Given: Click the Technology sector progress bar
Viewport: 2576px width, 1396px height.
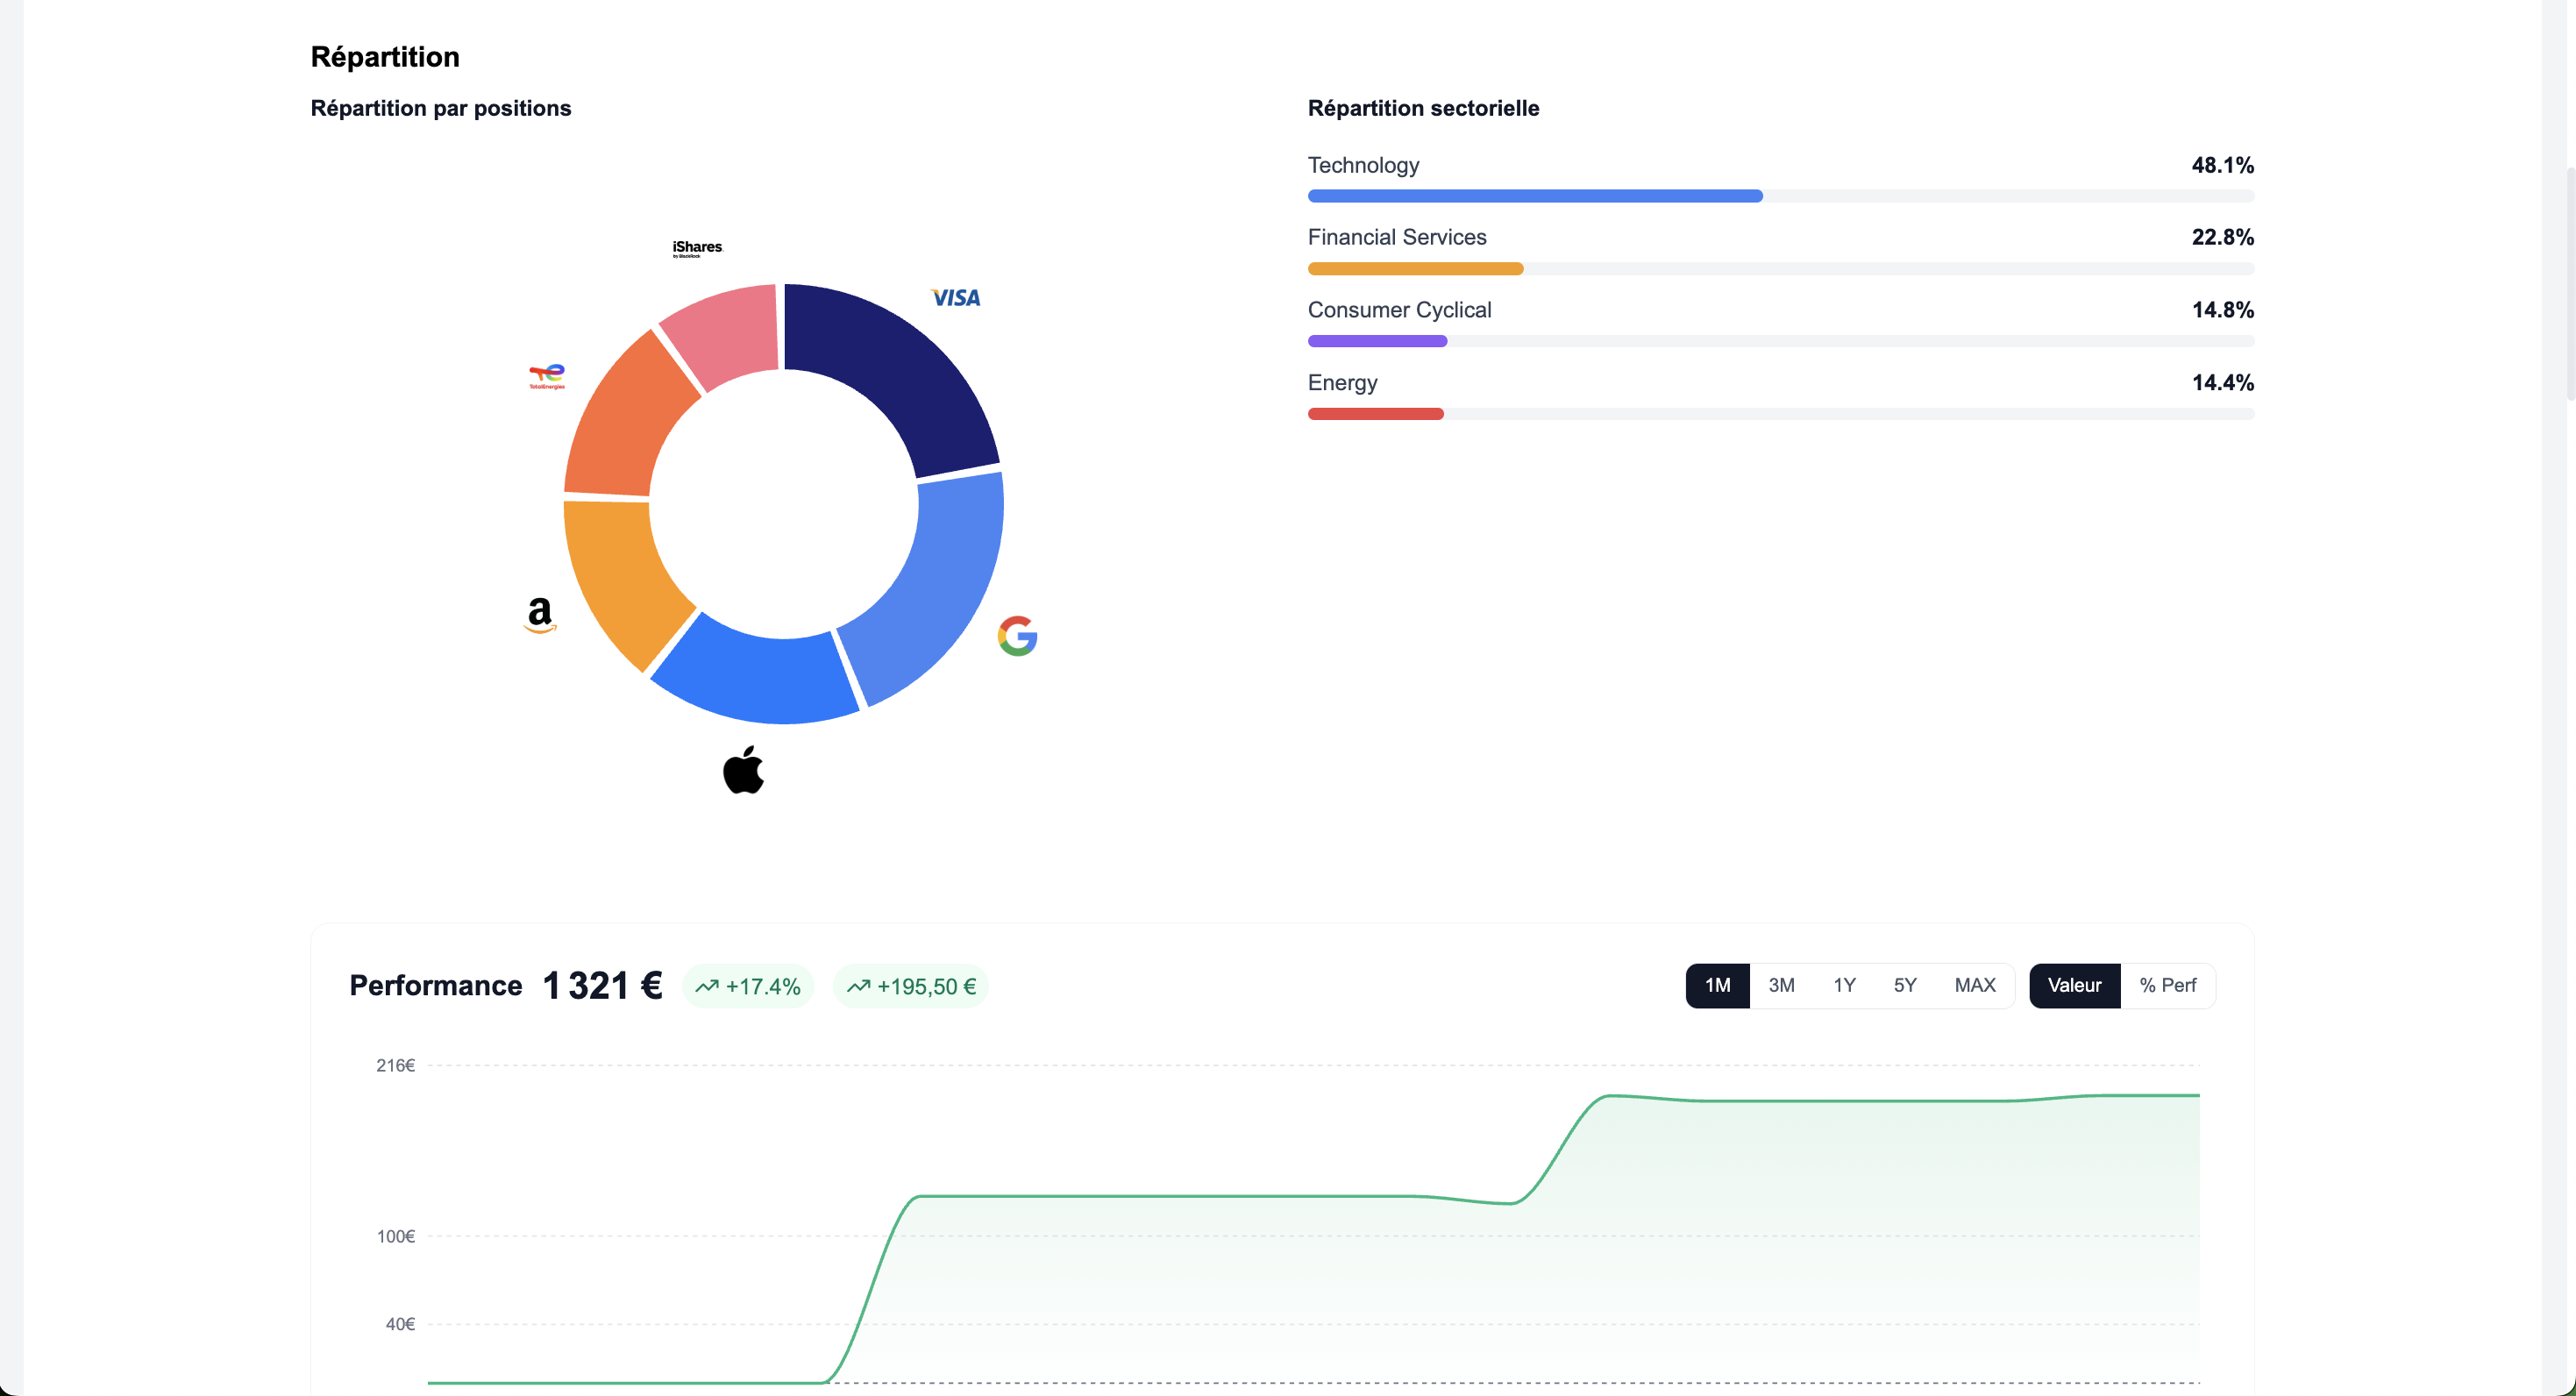Looking at the screenshot, I should 1535,196.
